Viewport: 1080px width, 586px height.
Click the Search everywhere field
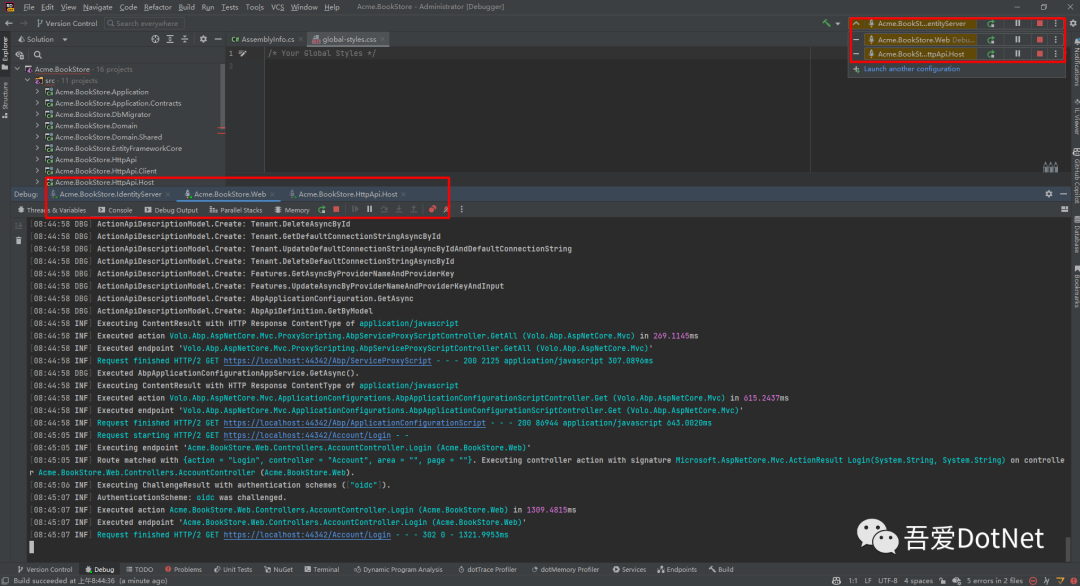coord(146,23)
